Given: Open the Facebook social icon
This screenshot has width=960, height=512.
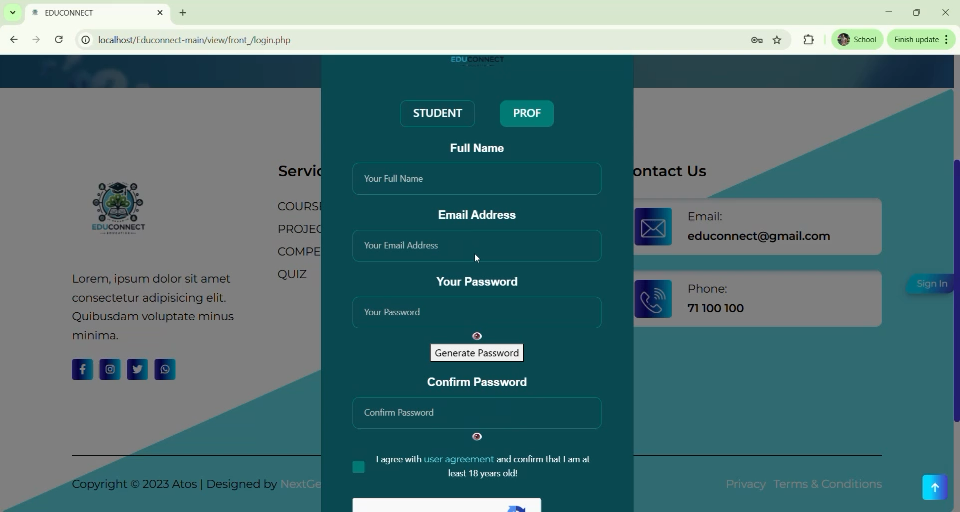Looking at the screenshot, I should [82, 370].
